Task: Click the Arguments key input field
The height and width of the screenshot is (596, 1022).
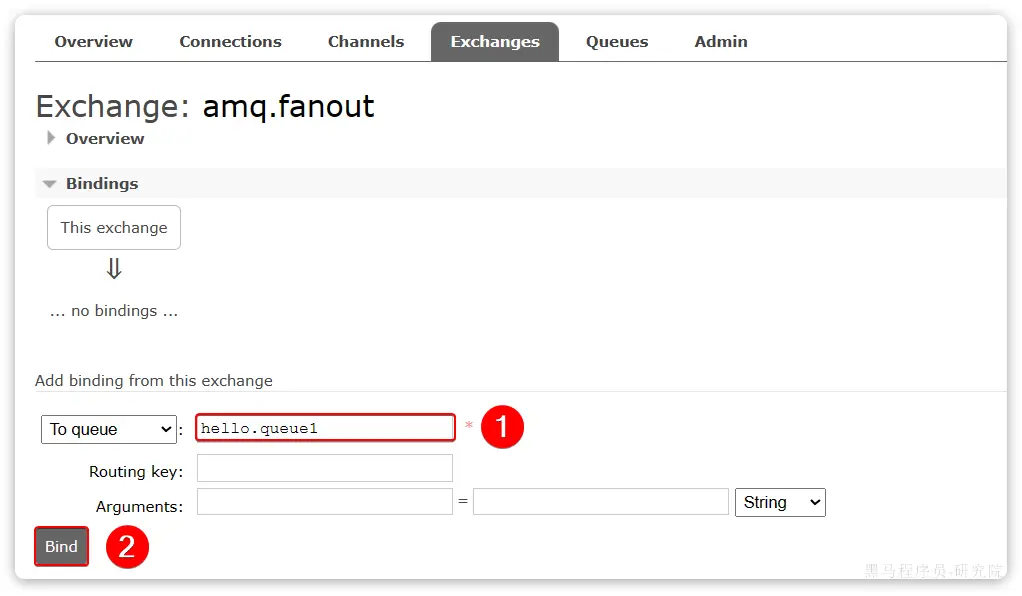Action: point(325,502)
